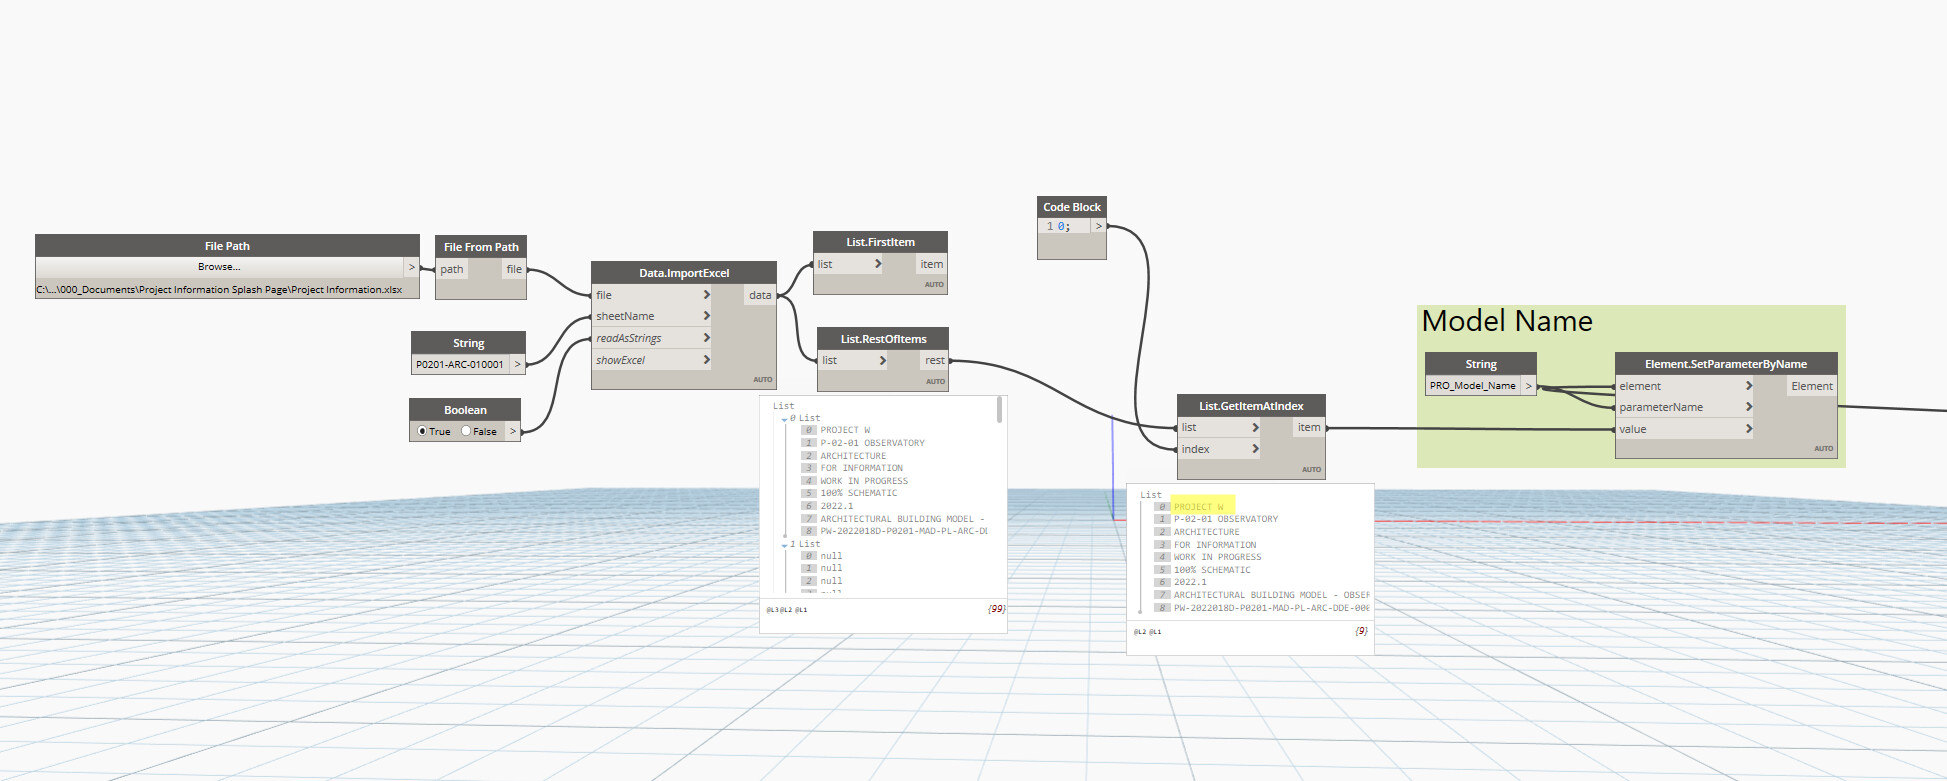Select the File Path node title bar

(227, 246)
